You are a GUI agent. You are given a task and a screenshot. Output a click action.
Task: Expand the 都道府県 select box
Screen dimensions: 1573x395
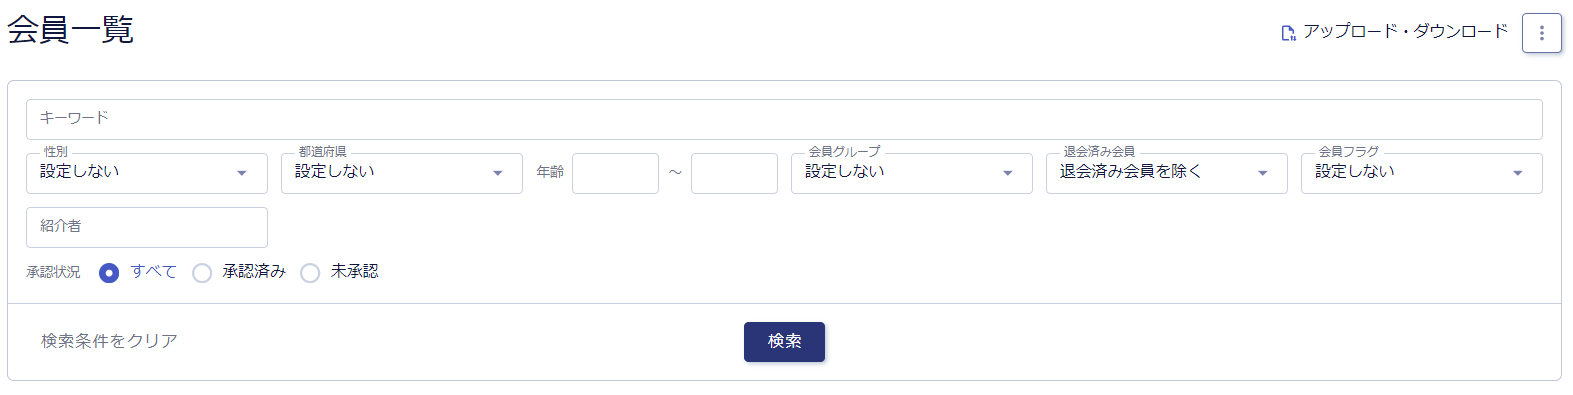[402, 173]
